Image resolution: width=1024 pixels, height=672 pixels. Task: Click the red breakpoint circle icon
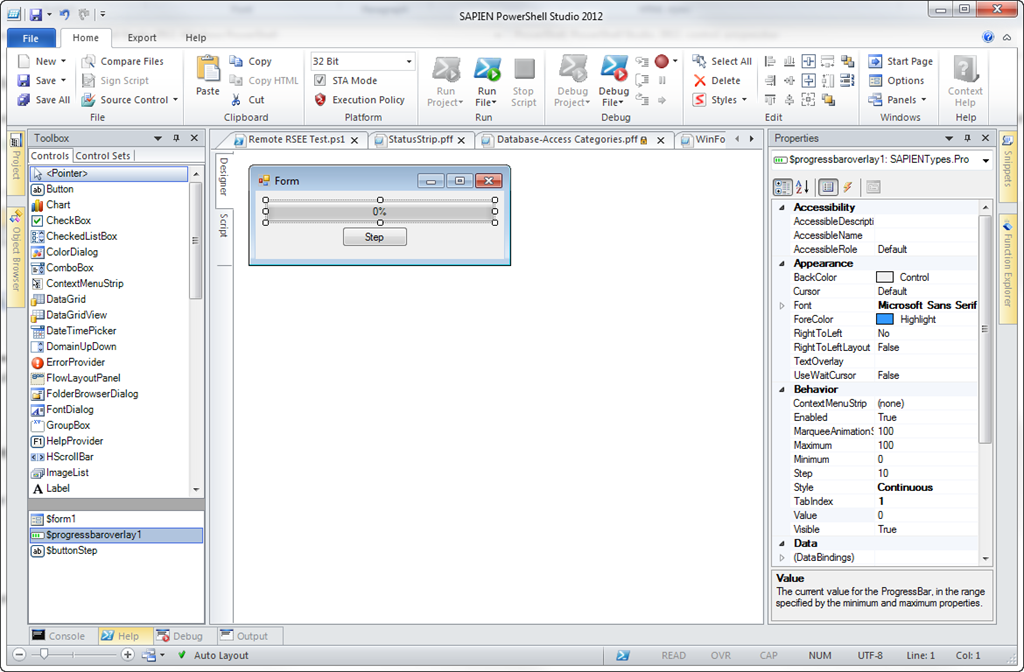[x=662, y=61]
